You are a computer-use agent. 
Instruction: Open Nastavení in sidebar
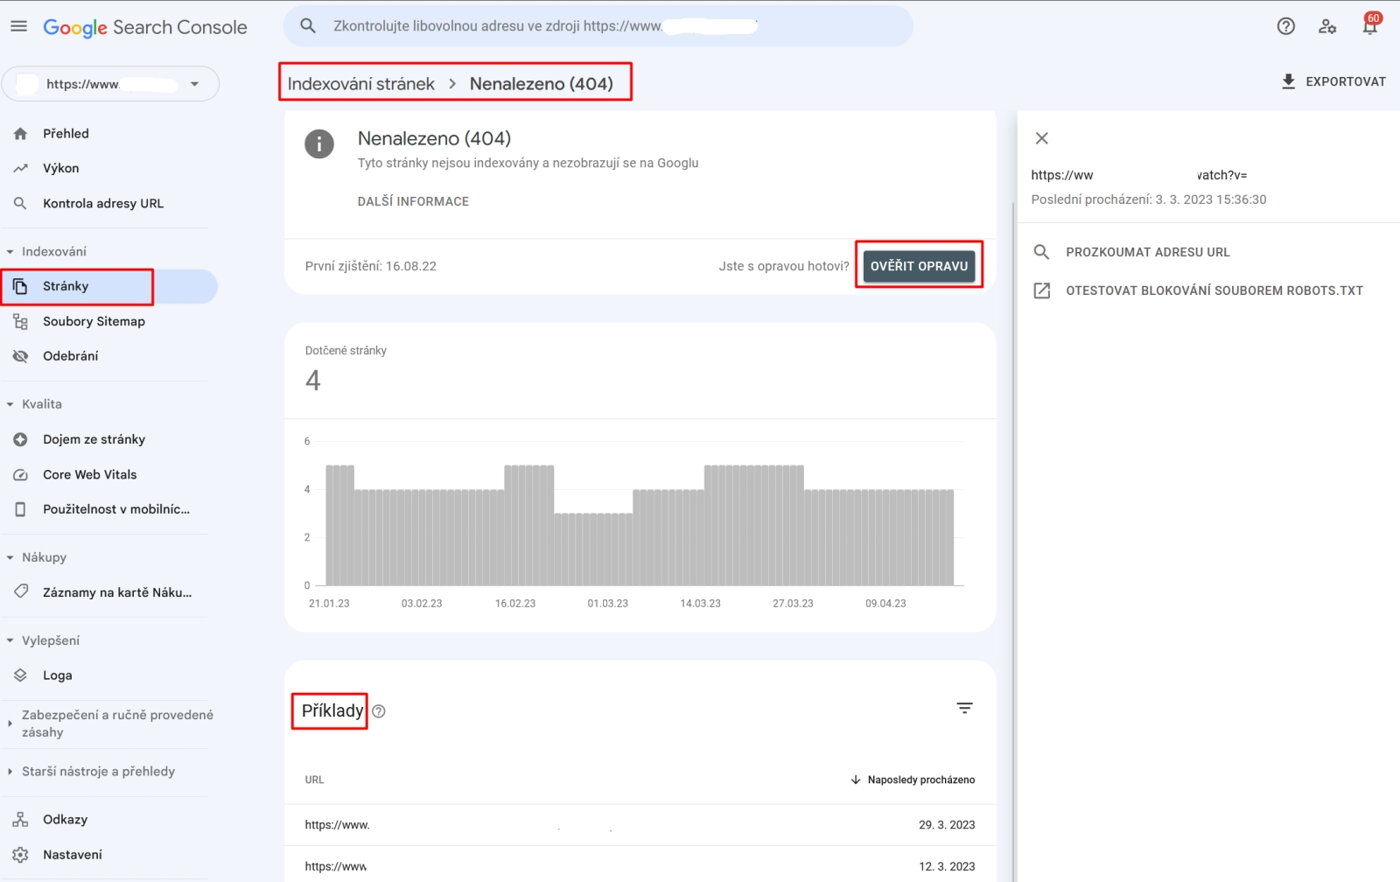coord(72,854)
